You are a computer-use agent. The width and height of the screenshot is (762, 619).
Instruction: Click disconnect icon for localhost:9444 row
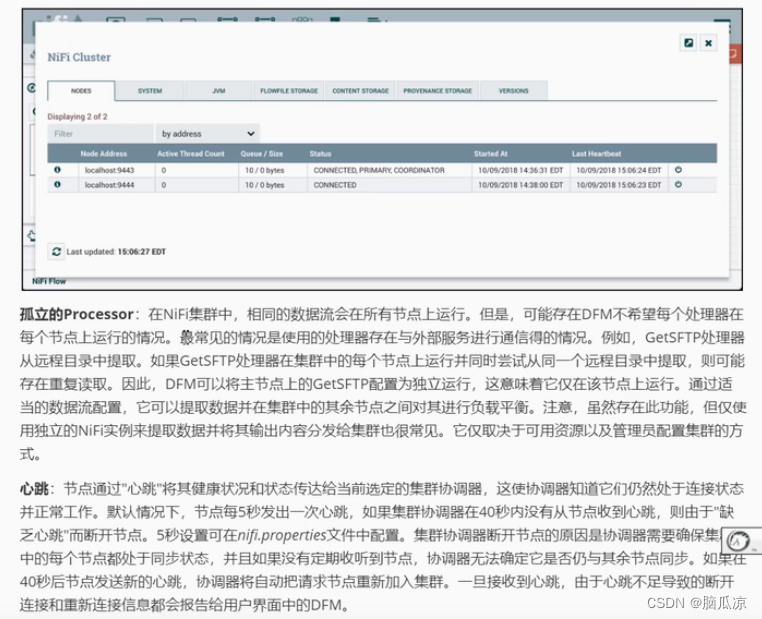[678, 185]
